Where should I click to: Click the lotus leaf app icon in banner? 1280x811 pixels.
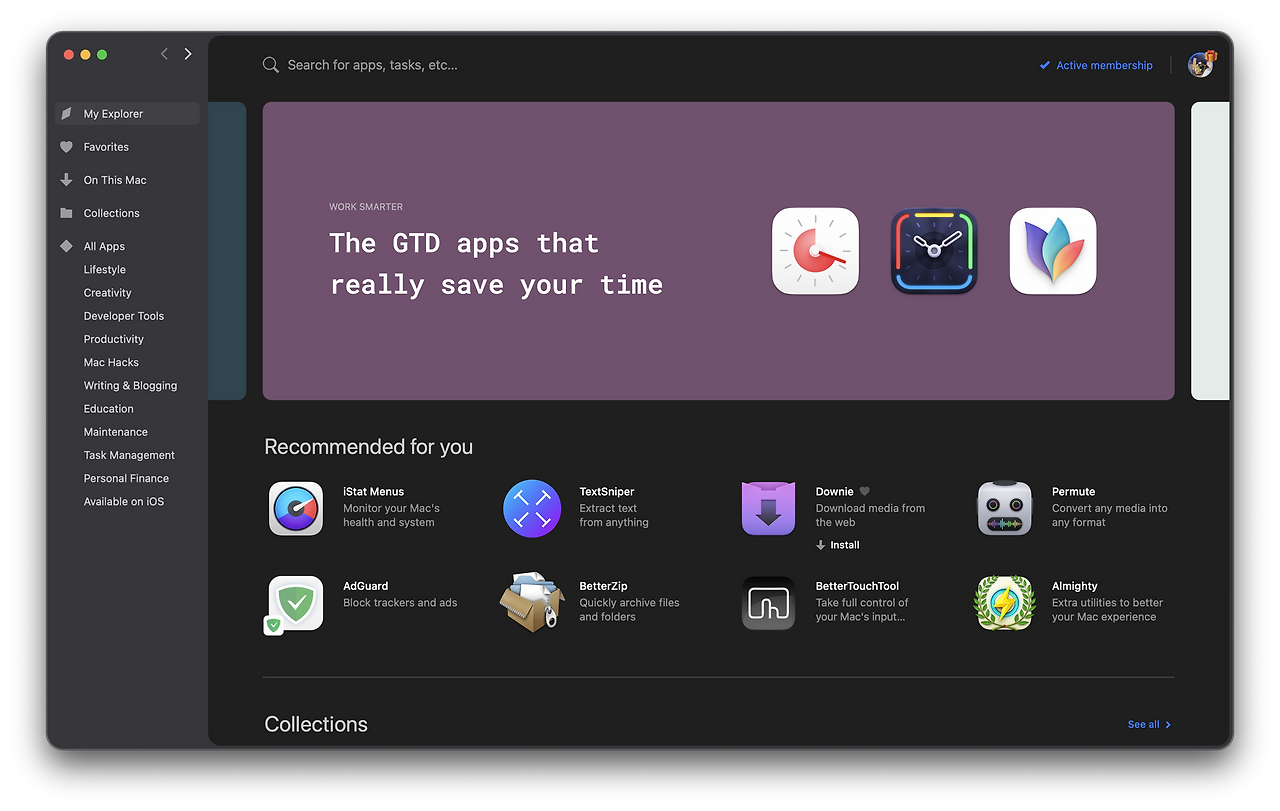[x=1053, y=251]
